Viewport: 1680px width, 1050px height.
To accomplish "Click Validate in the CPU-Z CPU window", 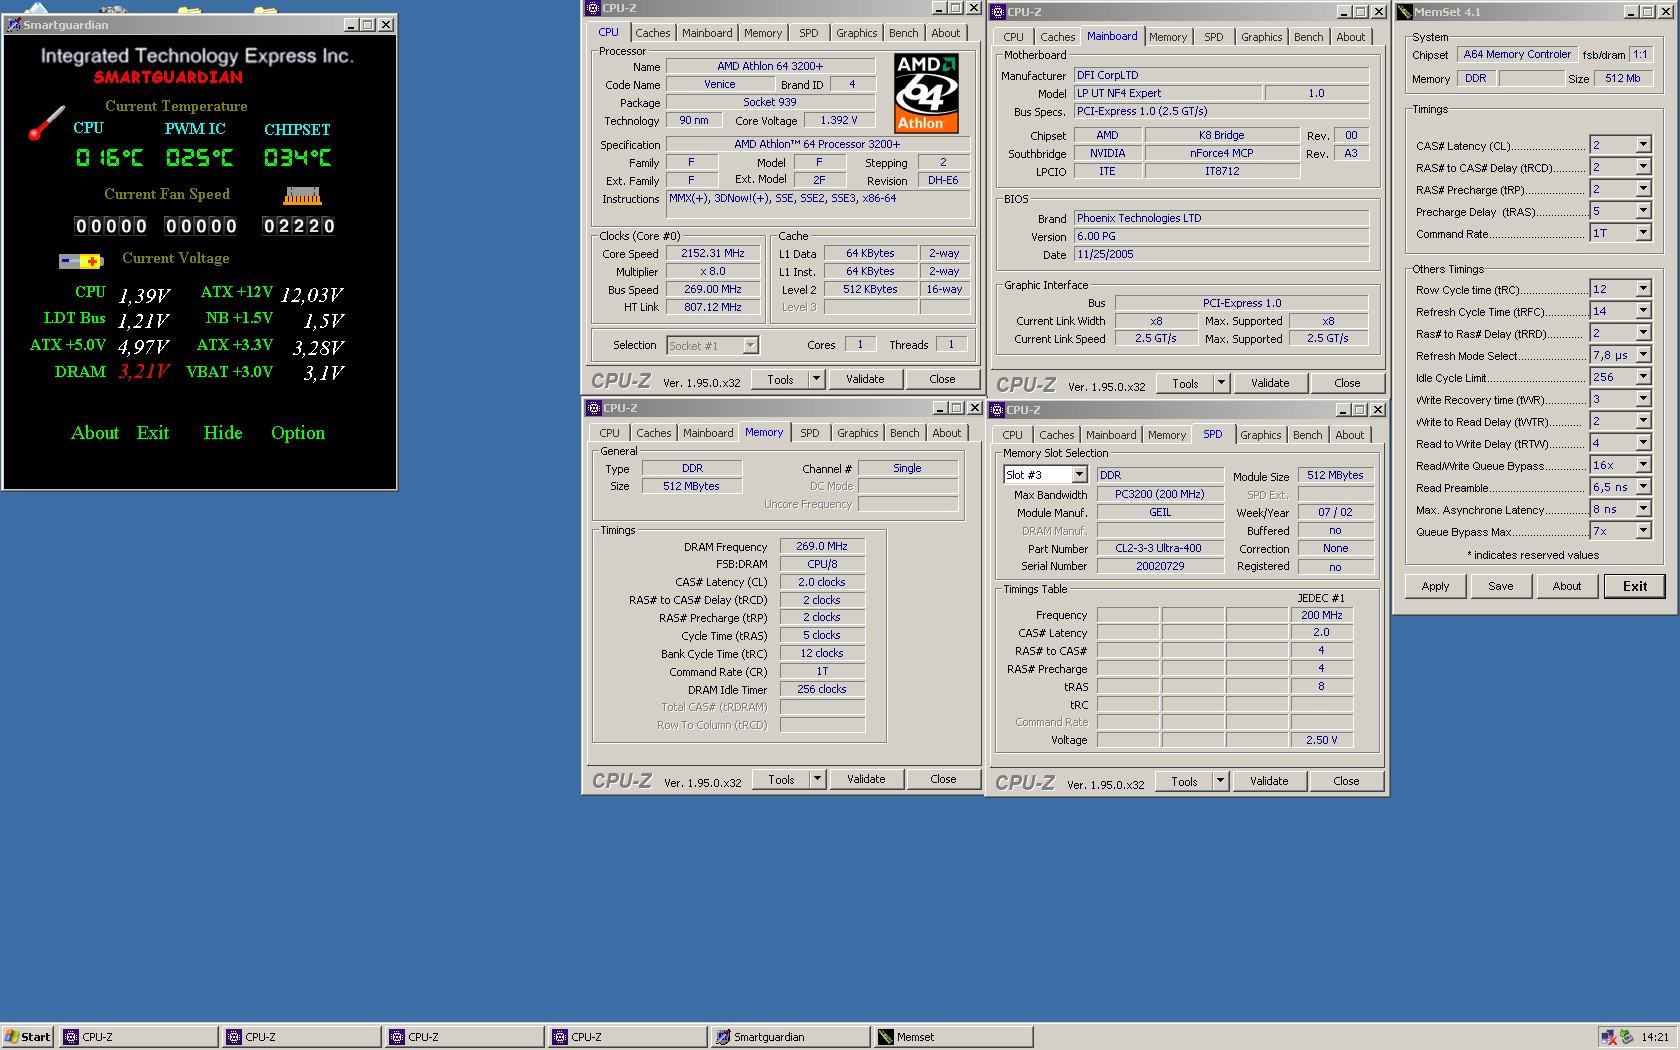I will pyautogui.click(x=865, y=379).
